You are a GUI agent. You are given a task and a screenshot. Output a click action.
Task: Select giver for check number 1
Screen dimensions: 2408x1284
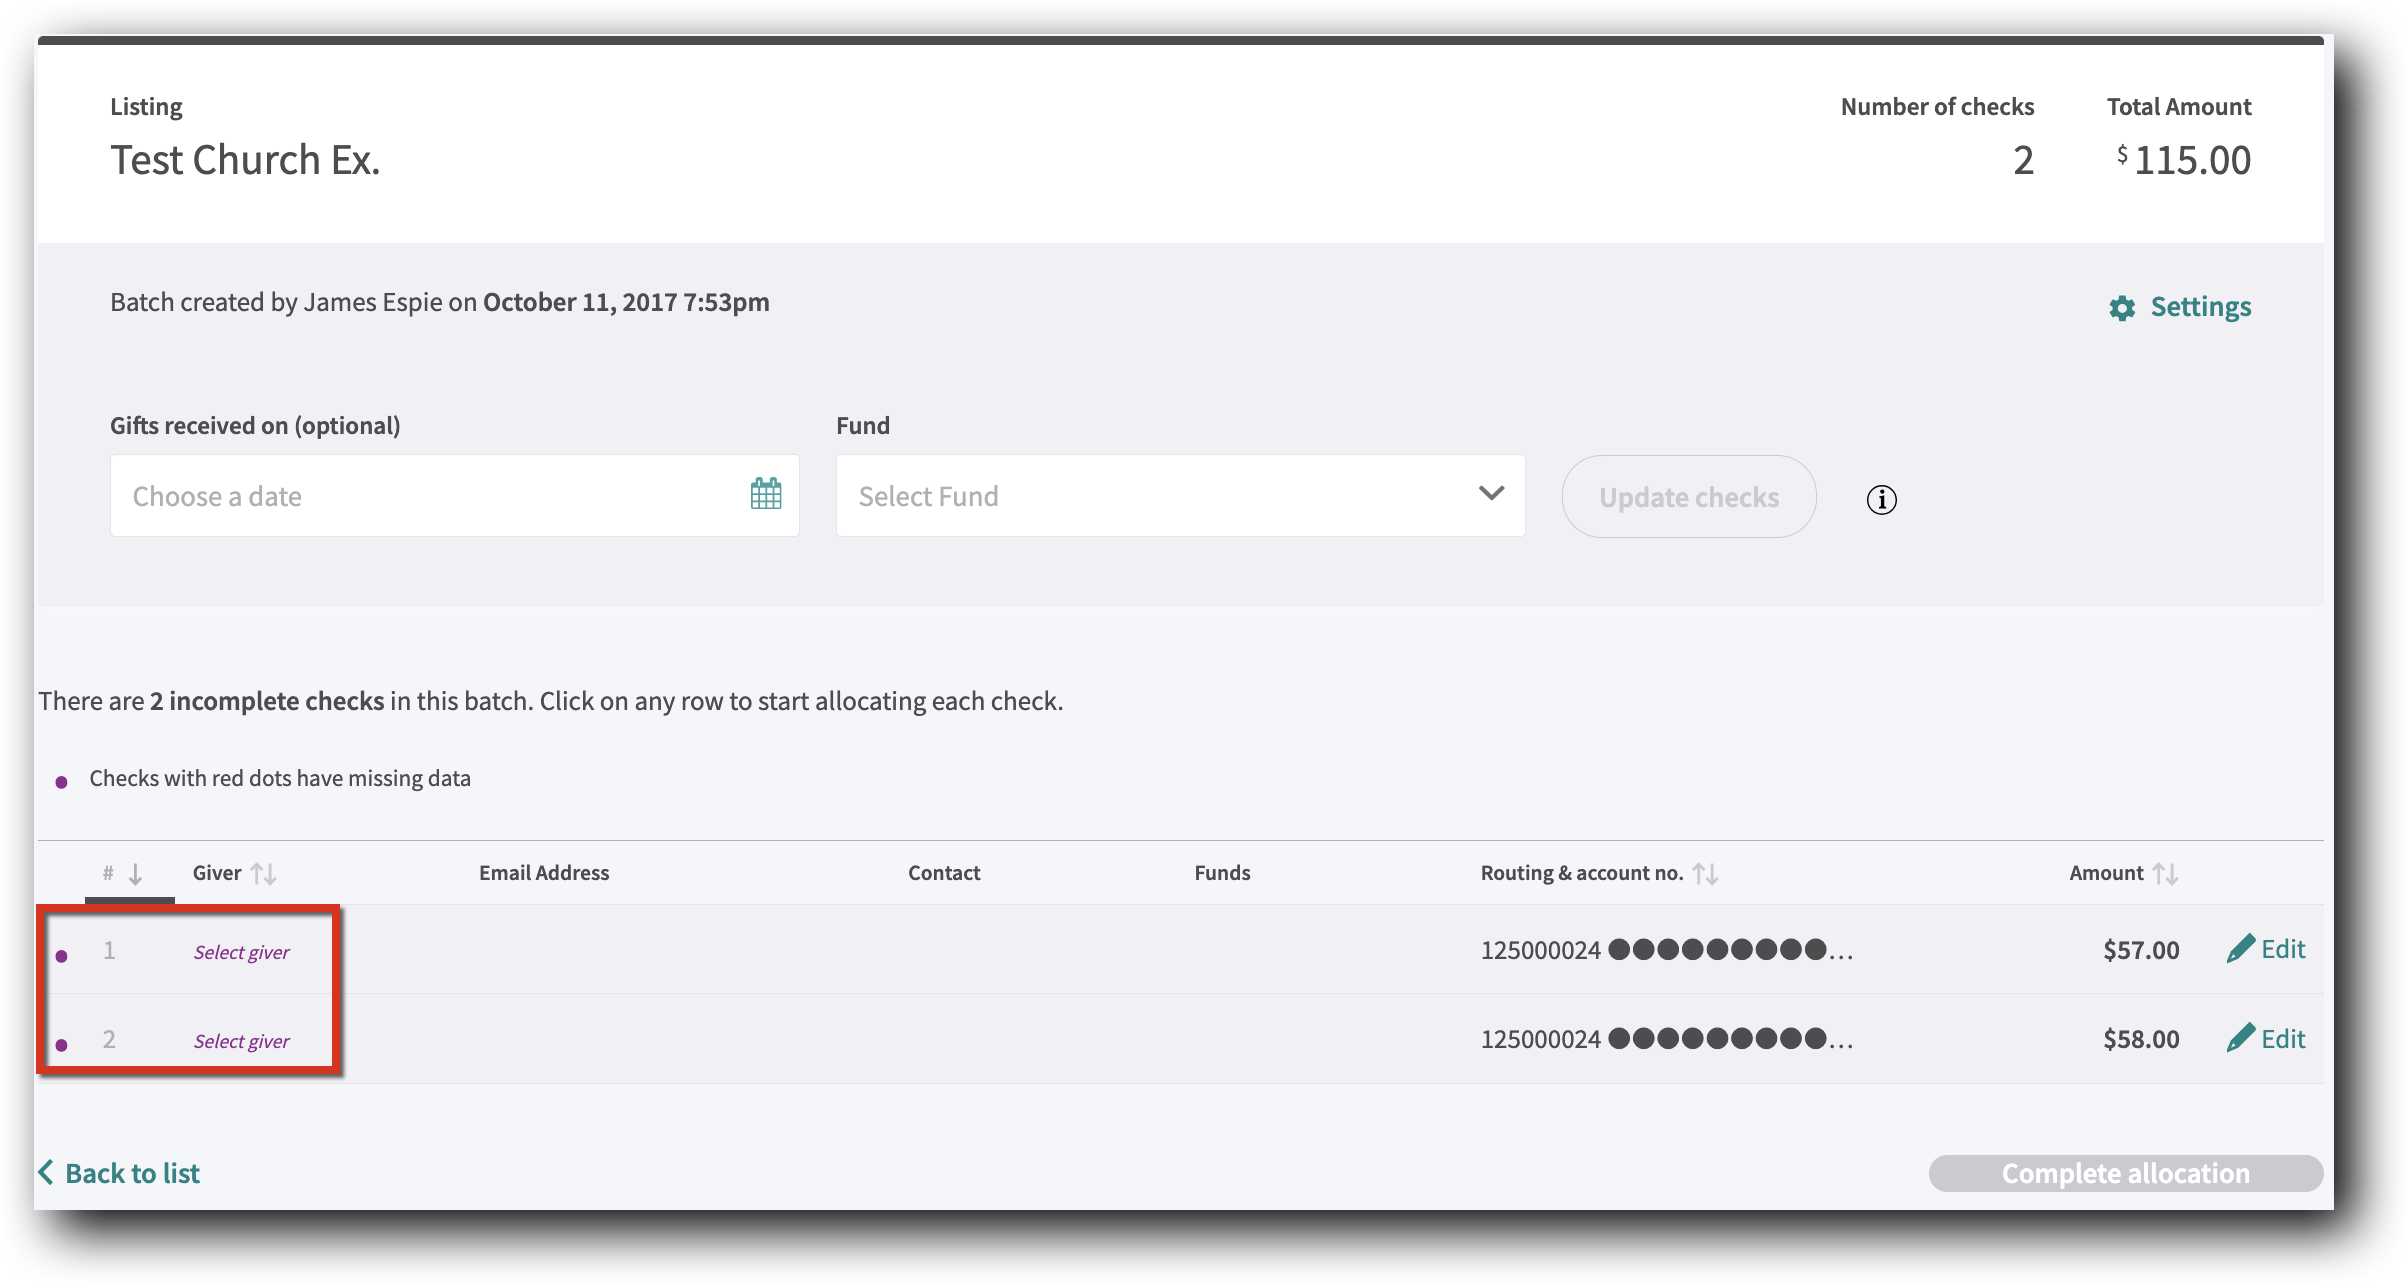(x=241, y=951)
